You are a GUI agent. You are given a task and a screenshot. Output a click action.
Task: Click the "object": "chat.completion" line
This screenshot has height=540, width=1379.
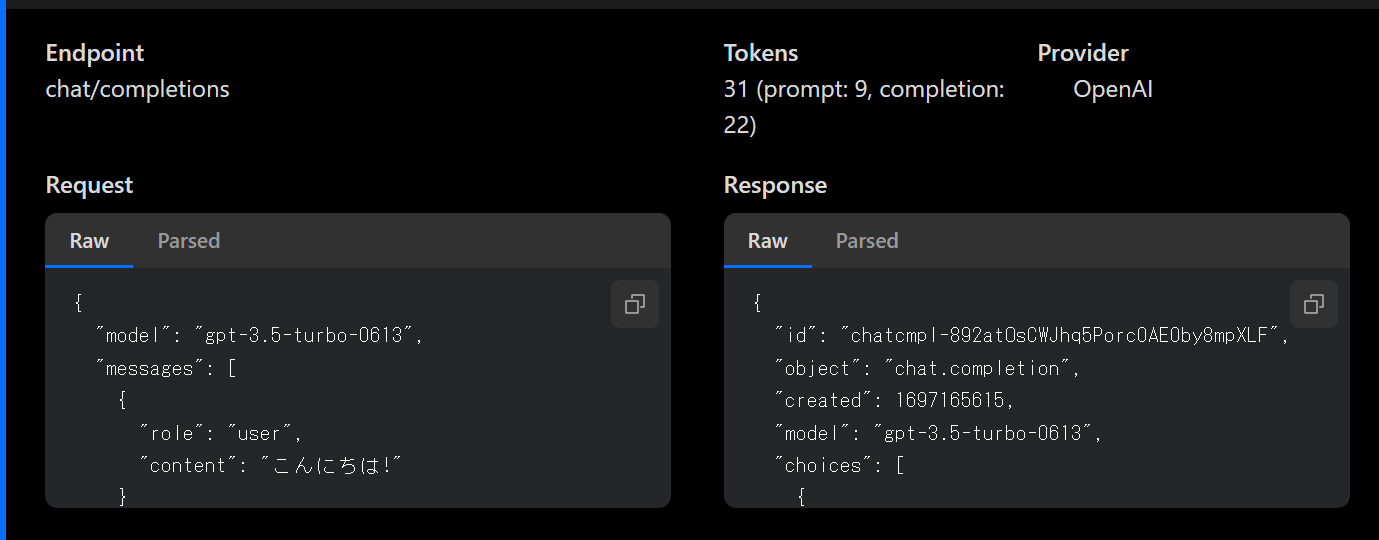tap(927, 368)
